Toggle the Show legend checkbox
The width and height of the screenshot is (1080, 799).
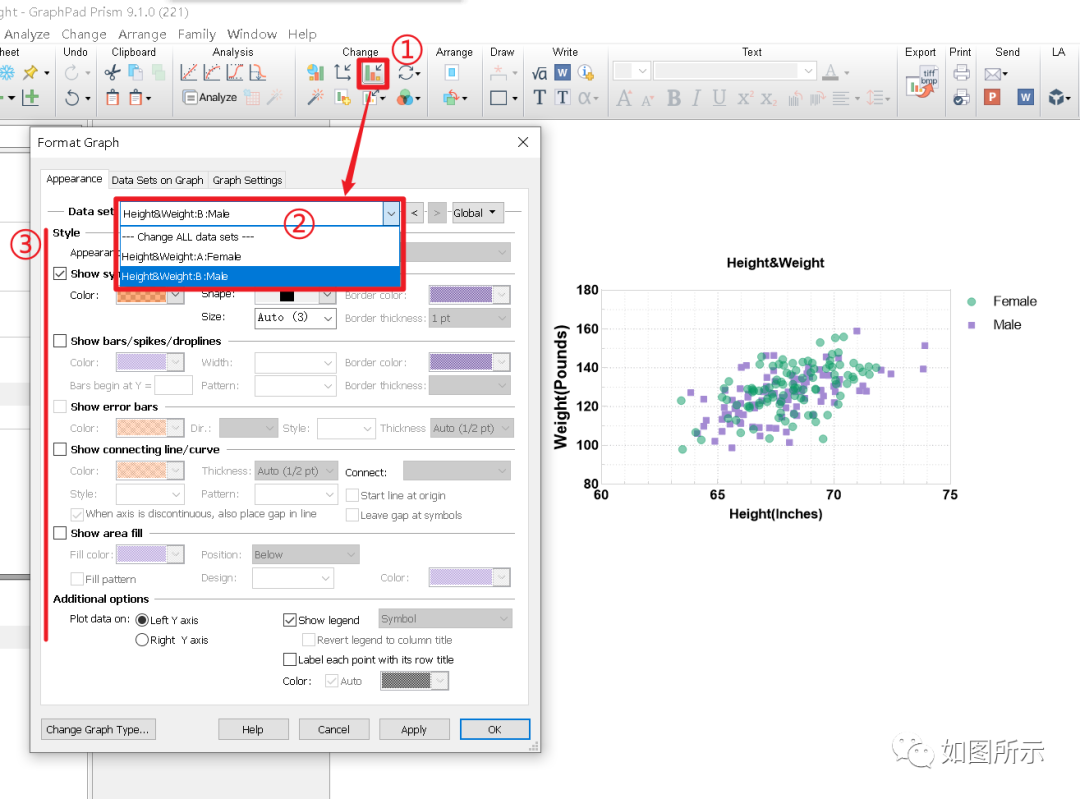(x=290, y=620)
